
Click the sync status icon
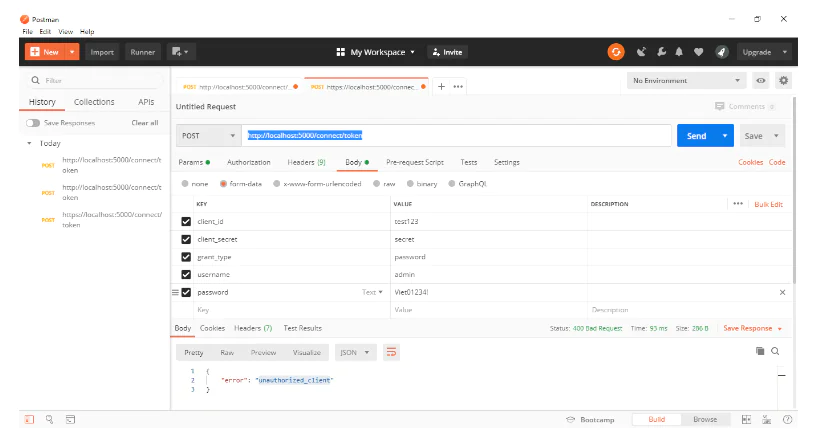(x=616, y=52)
